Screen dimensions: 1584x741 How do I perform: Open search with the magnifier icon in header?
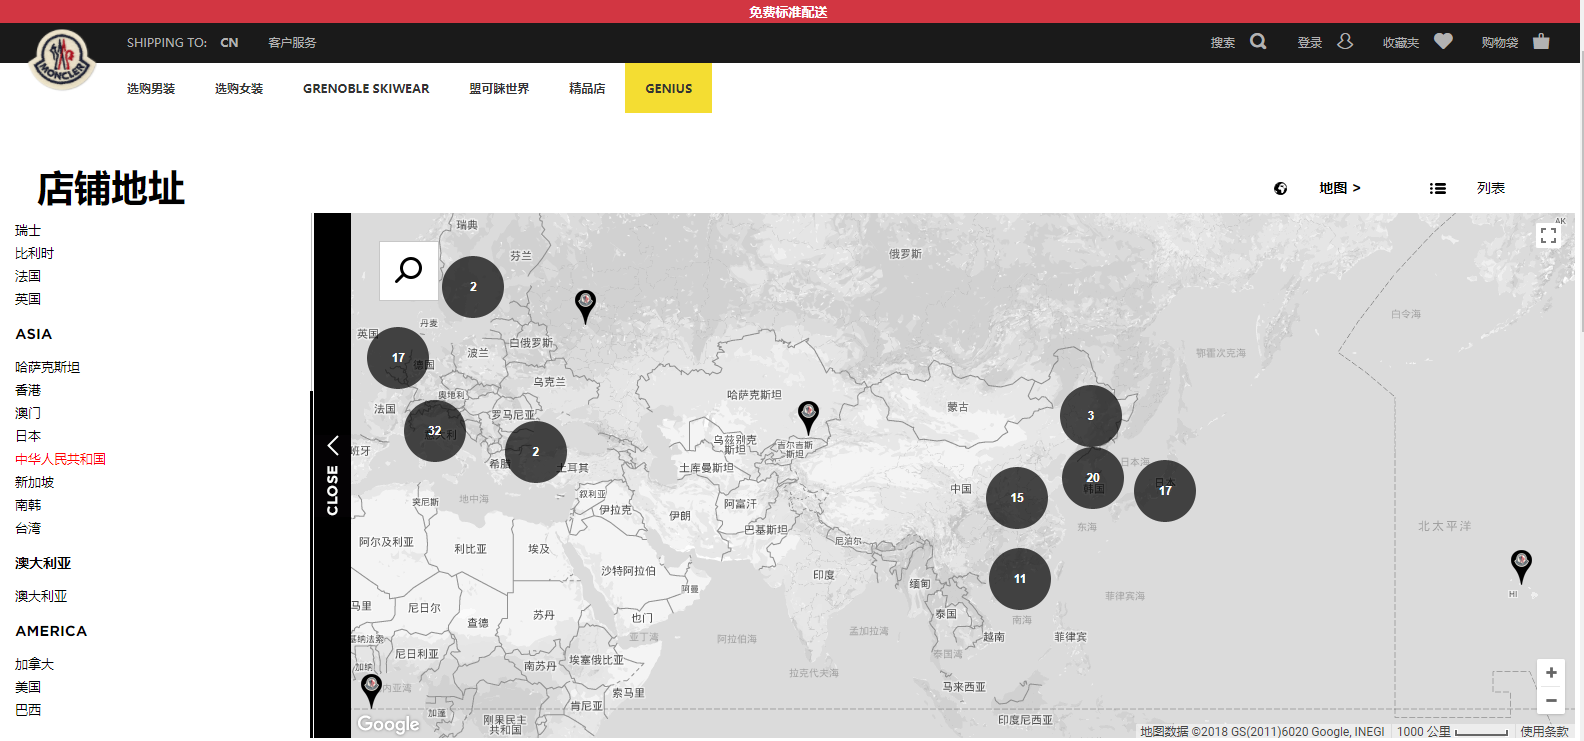(1258, 42)
